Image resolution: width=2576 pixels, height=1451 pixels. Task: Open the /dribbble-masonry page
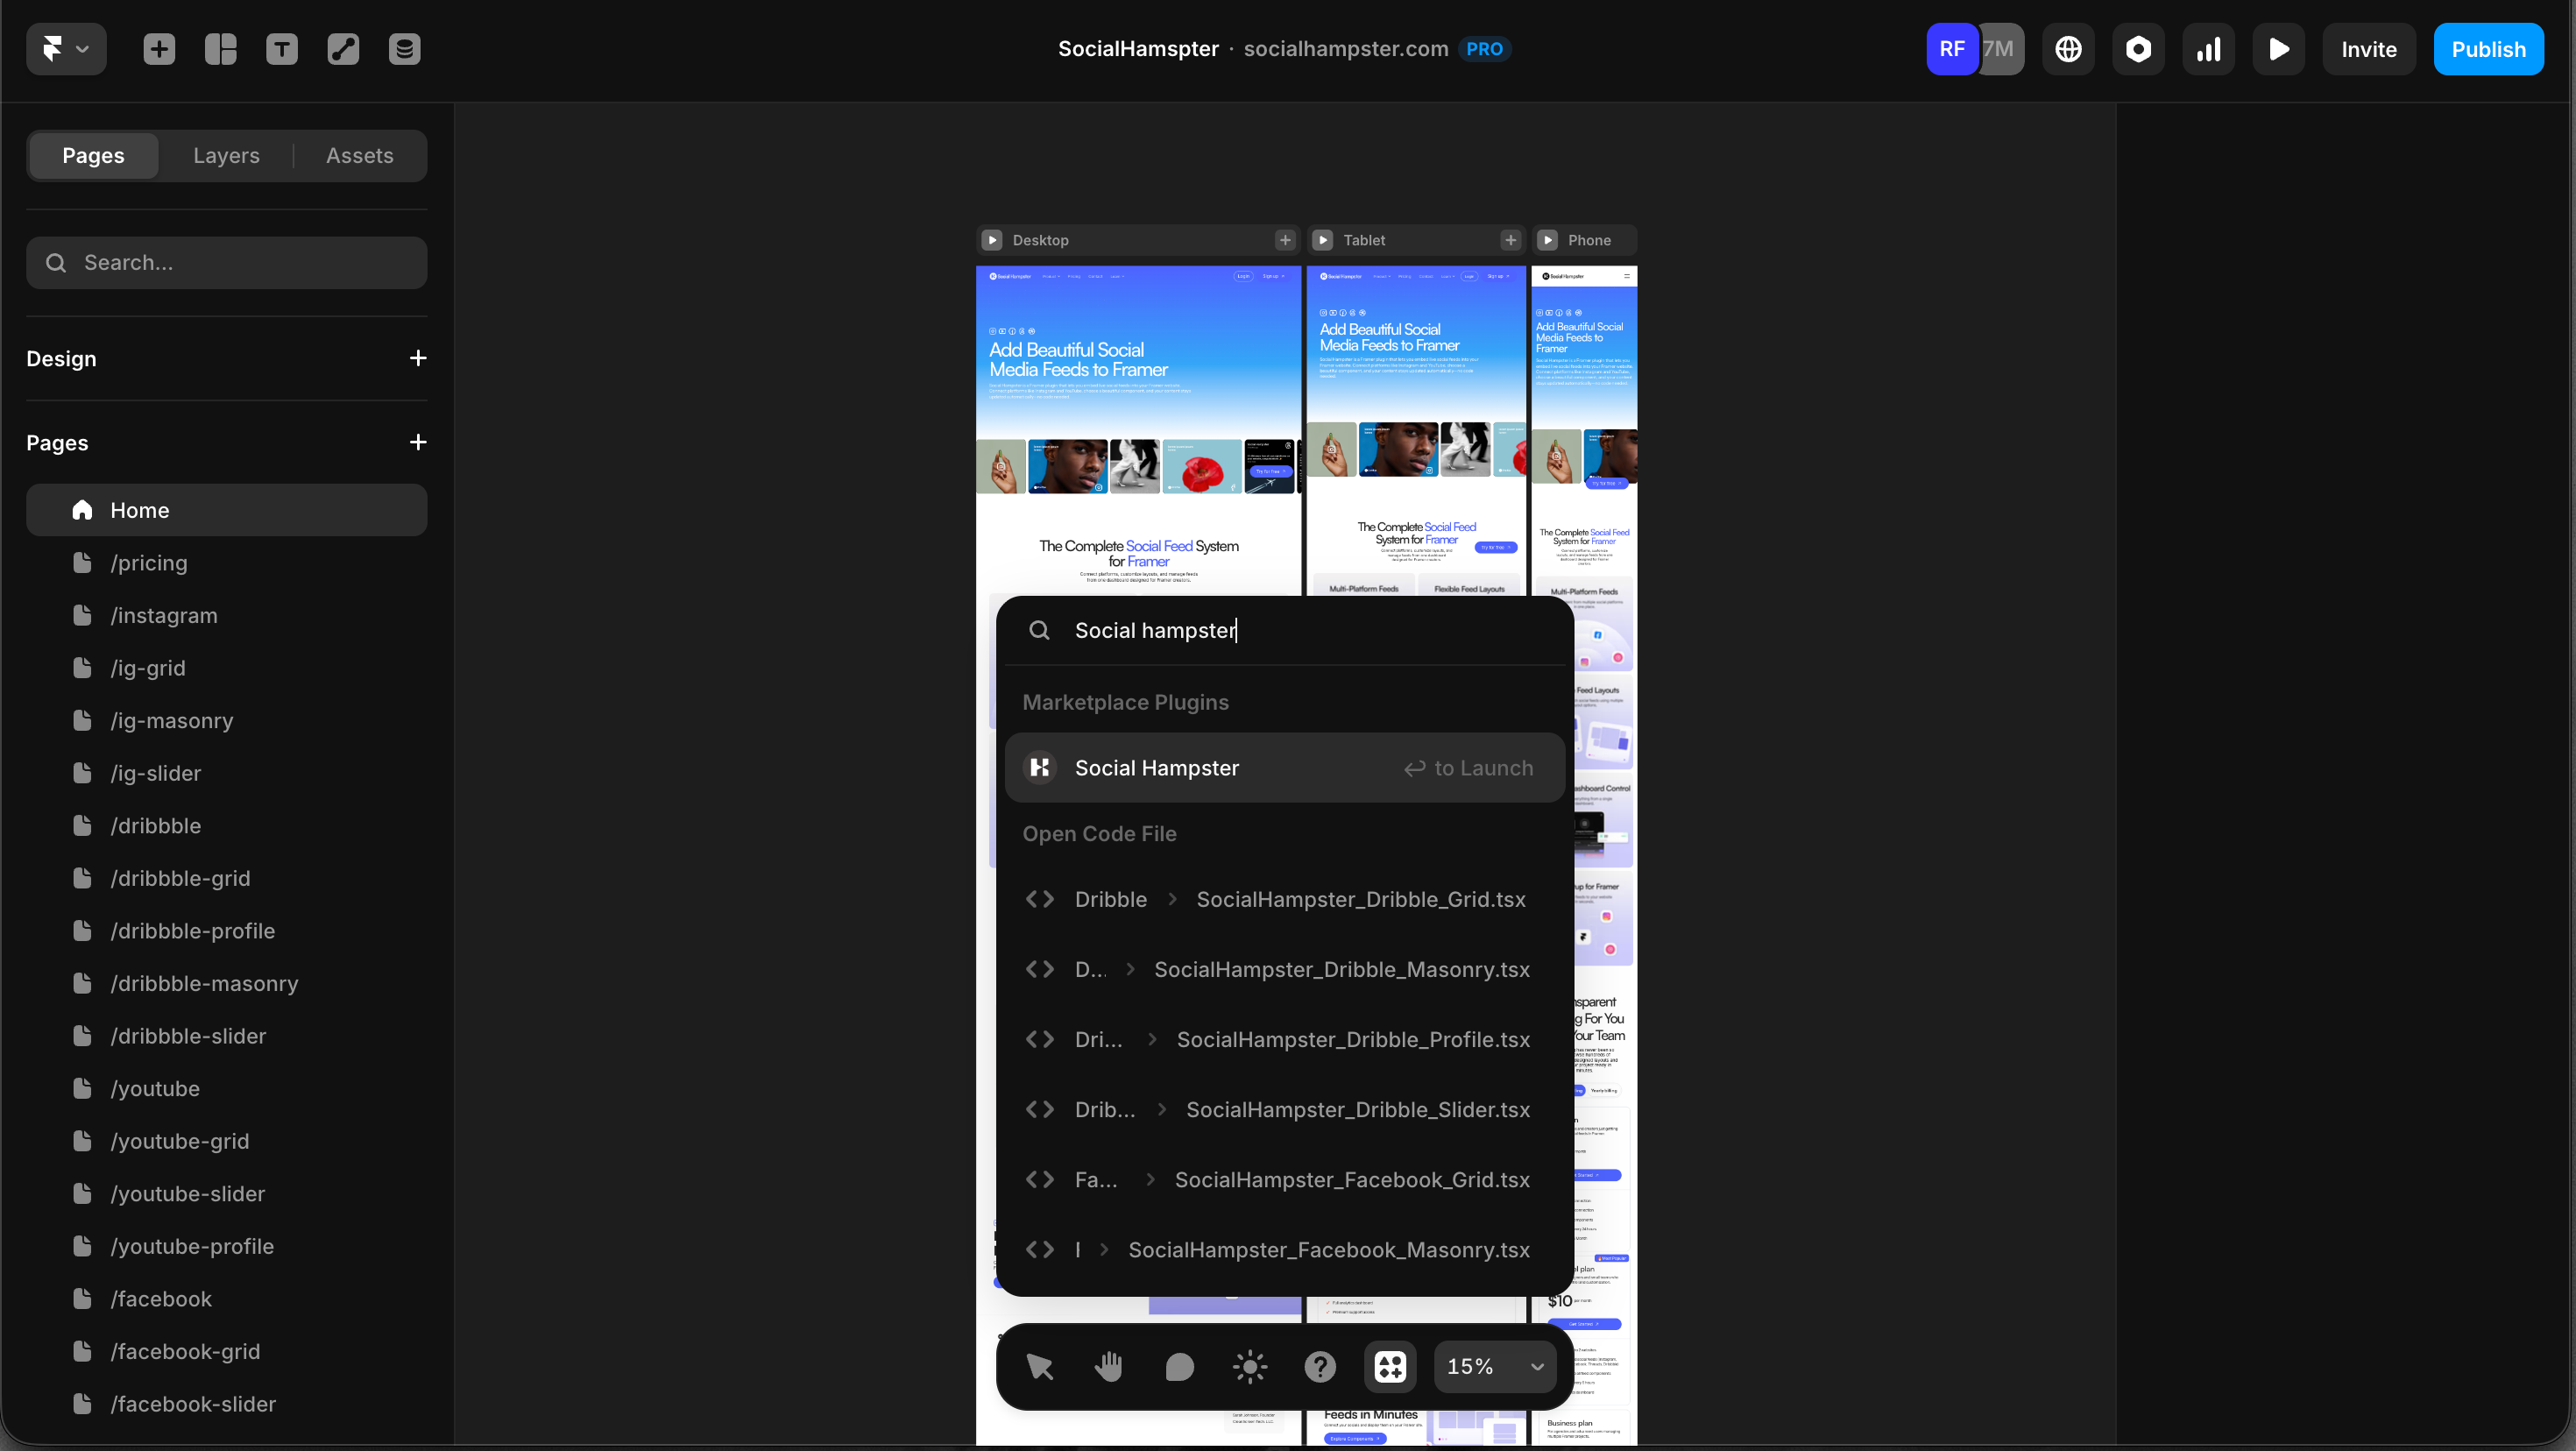(x=227, y=983)
